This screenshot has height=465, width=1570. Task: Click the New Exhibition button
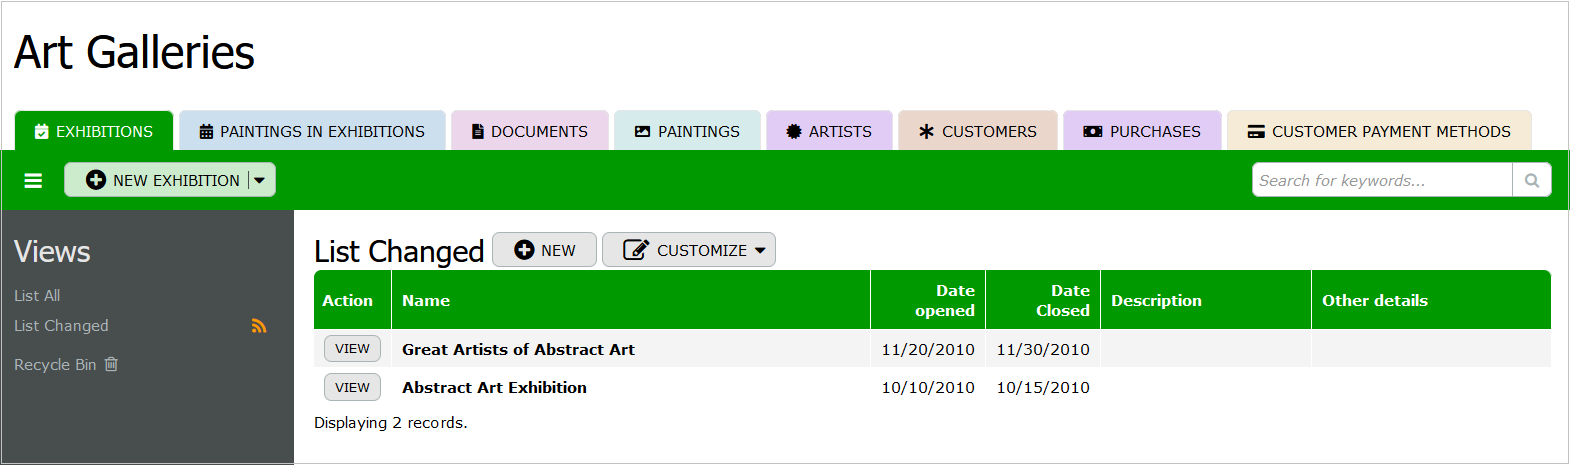[x=164, y=181]
